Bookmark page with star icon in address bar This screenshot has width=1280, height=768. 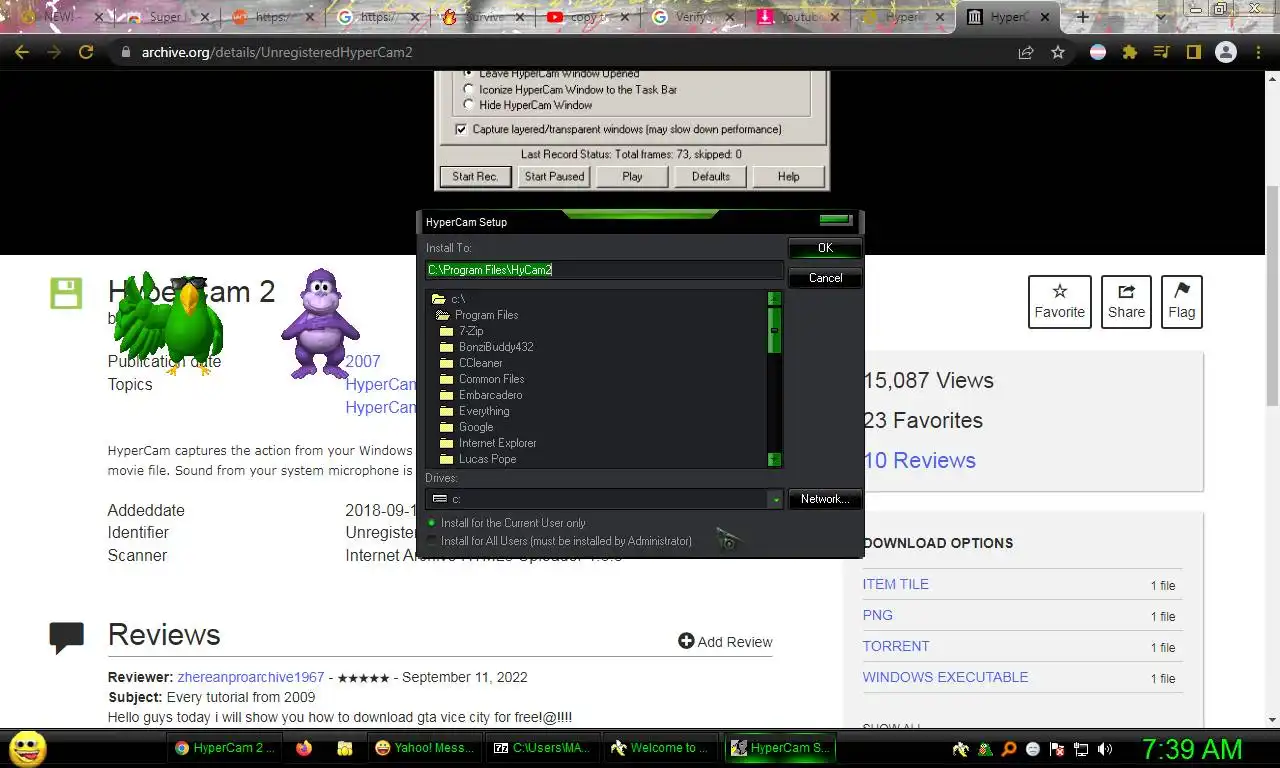click(x=1058, y=52)
